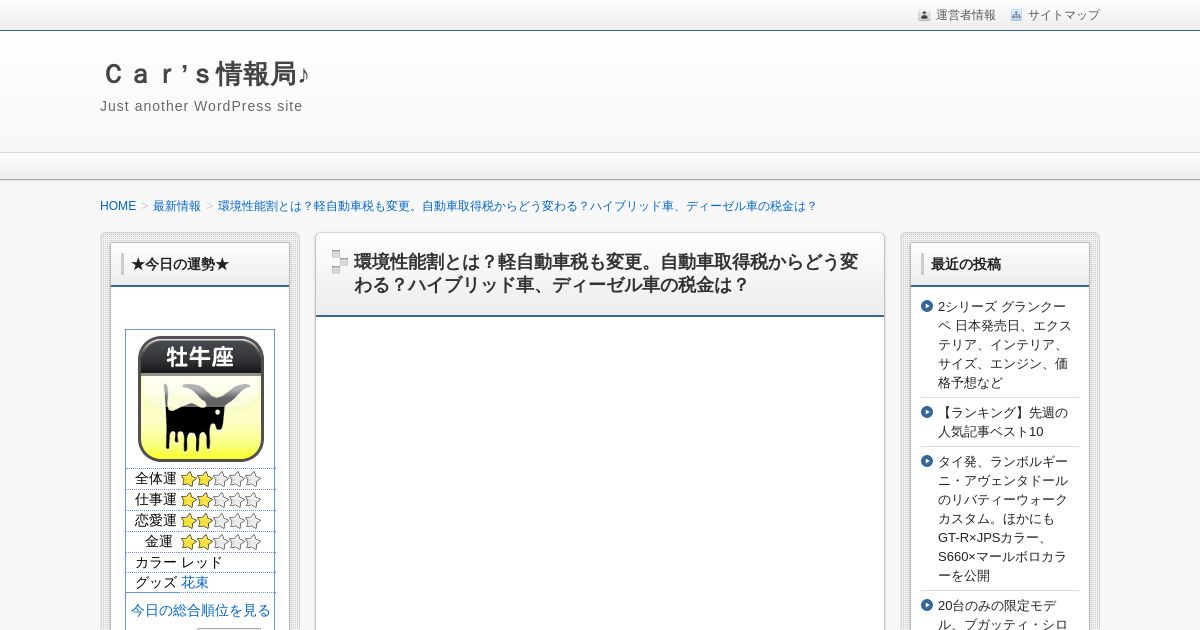Open 【ランキング】先週の人気記事ベスト10 post
This screenshot has height=630, width=1200.
coord(1003,422)
